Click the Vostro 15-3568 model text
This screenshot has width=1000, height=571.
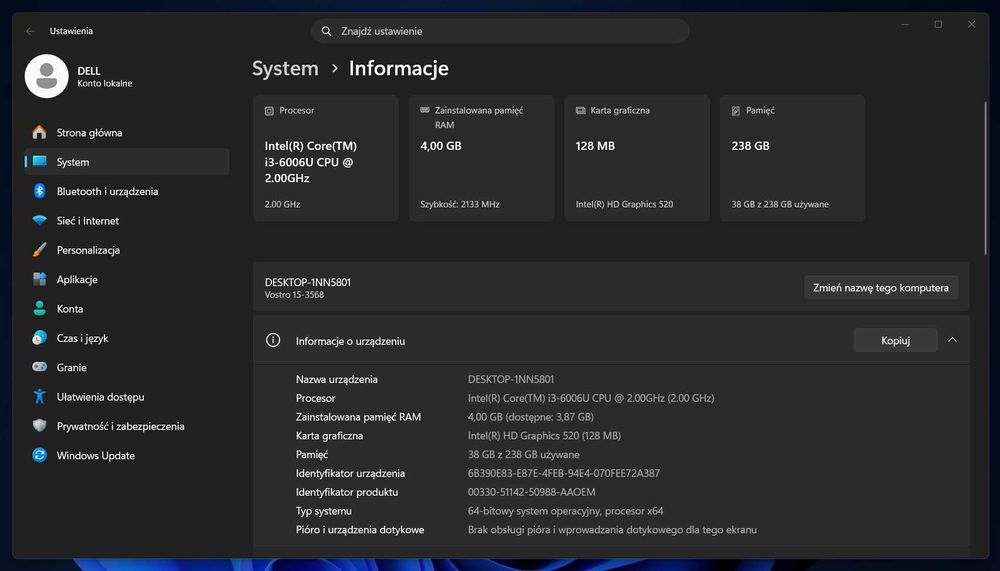(294, 295)
